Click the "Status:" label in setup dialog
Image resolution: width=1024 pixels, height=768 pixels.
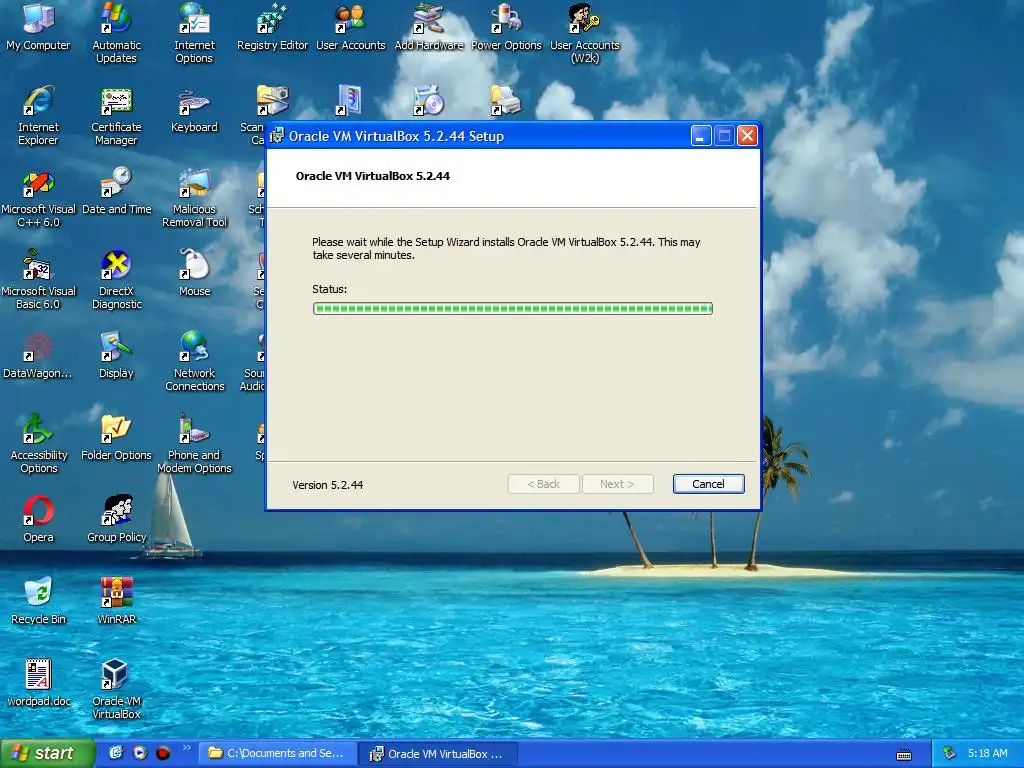coord(330,289)
